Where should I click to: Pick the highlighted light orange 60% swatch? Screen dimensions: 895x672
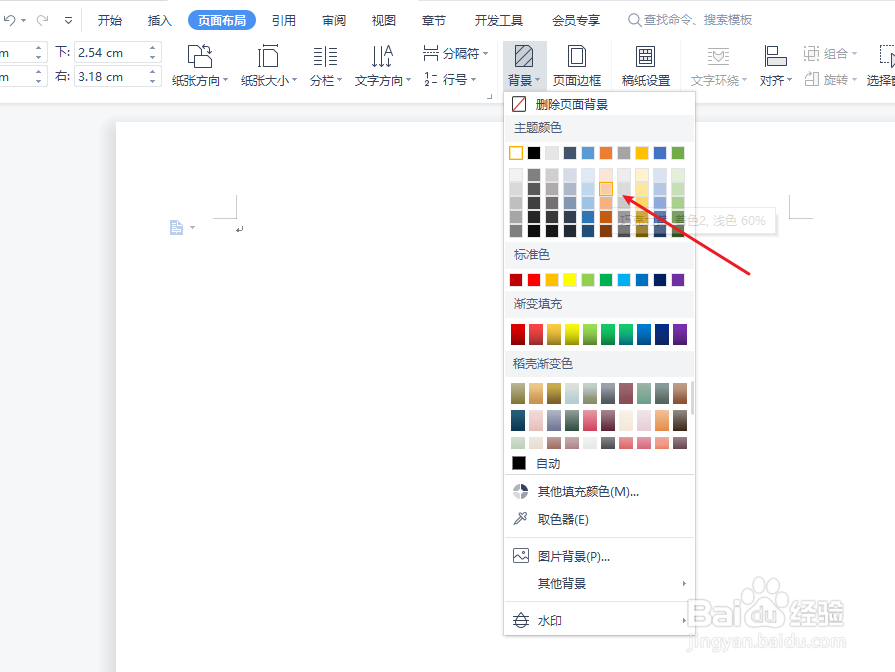[x=606, y=188]
